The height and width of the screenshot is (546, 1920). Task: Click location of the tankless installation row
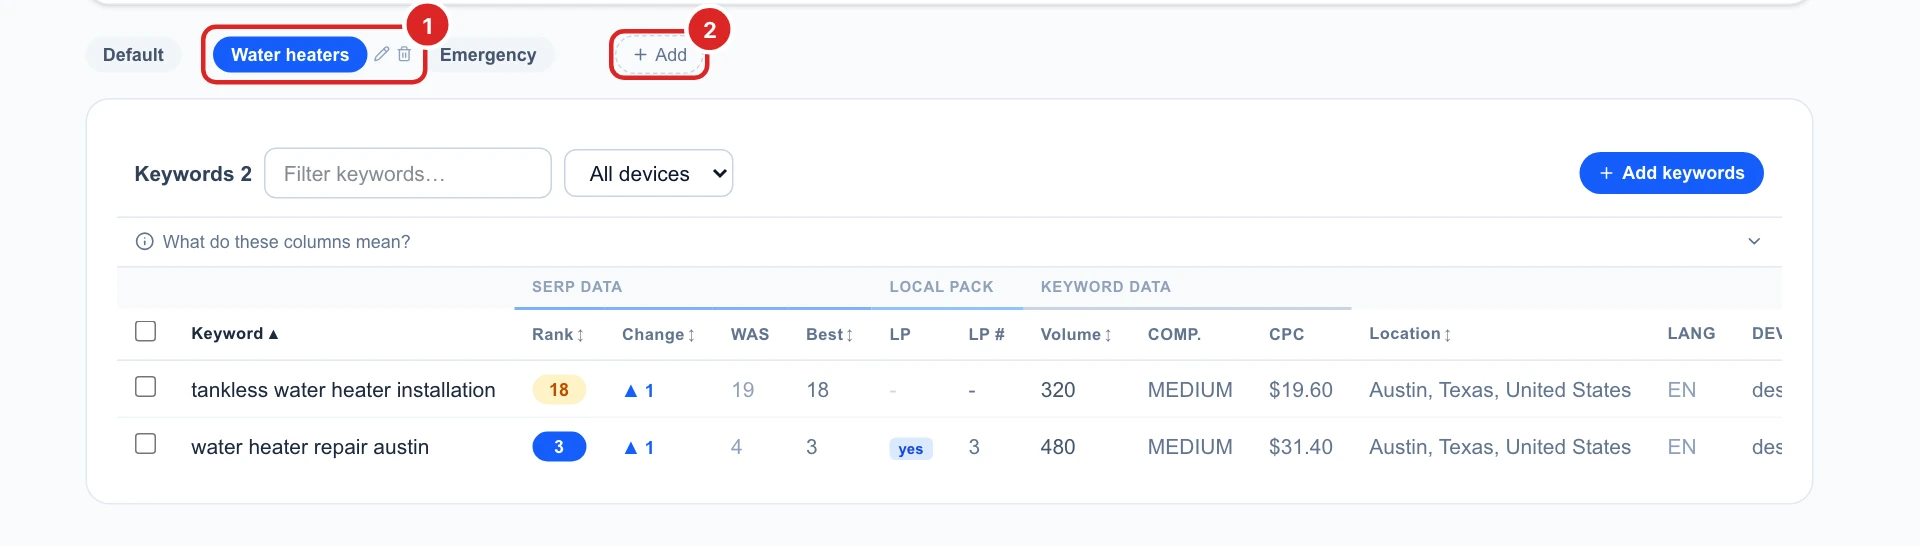click(1500, 390)
